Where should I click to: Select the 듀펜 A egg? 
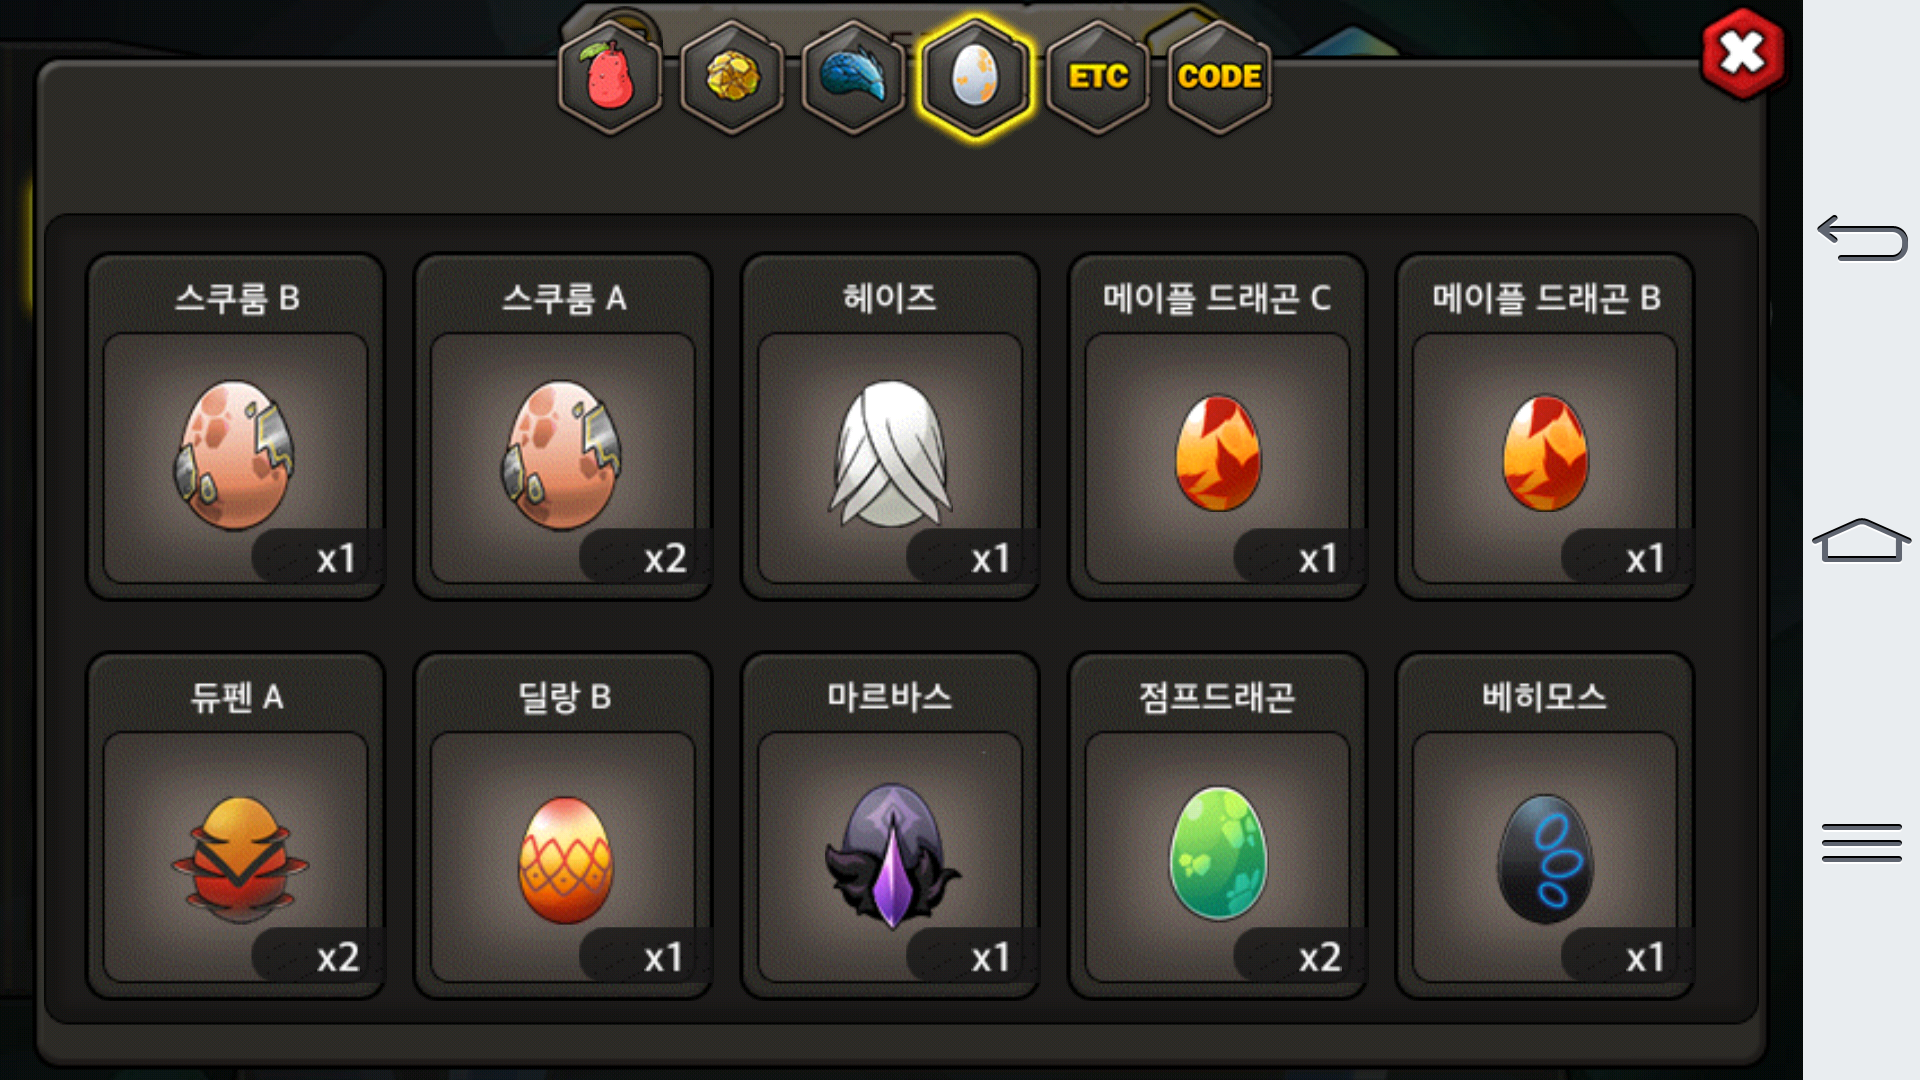point(236,826)
